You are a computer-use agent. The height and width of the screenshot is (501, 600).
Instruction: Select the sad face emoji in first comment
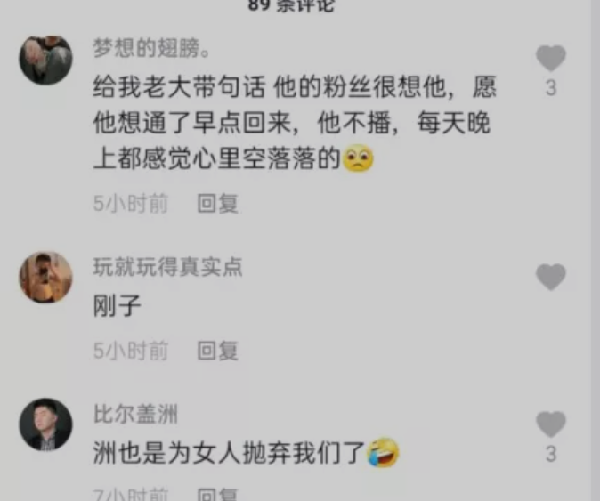(x=359, y=158)
